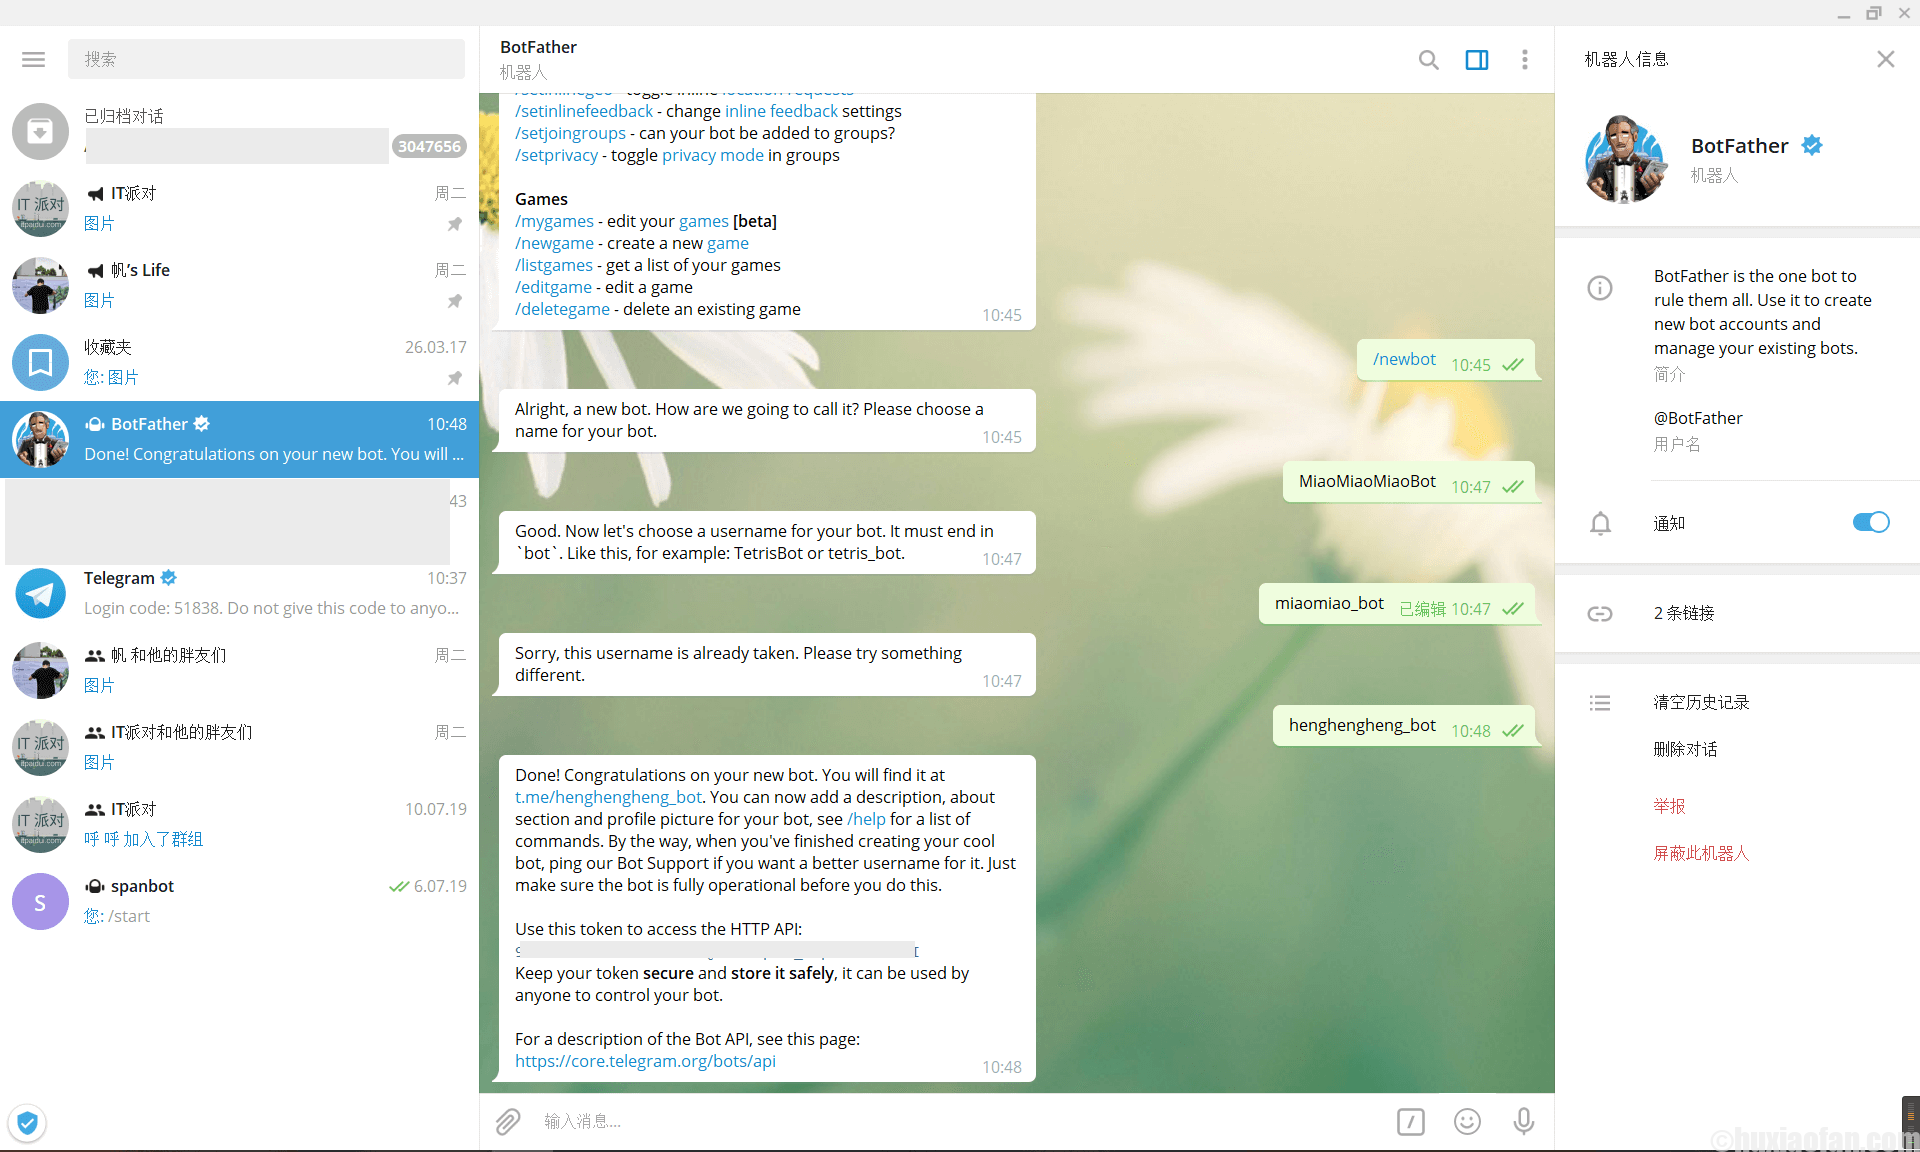Delete the conversation option
This screenshot has width=1920, height=1152.
(x=1685, y=749)
